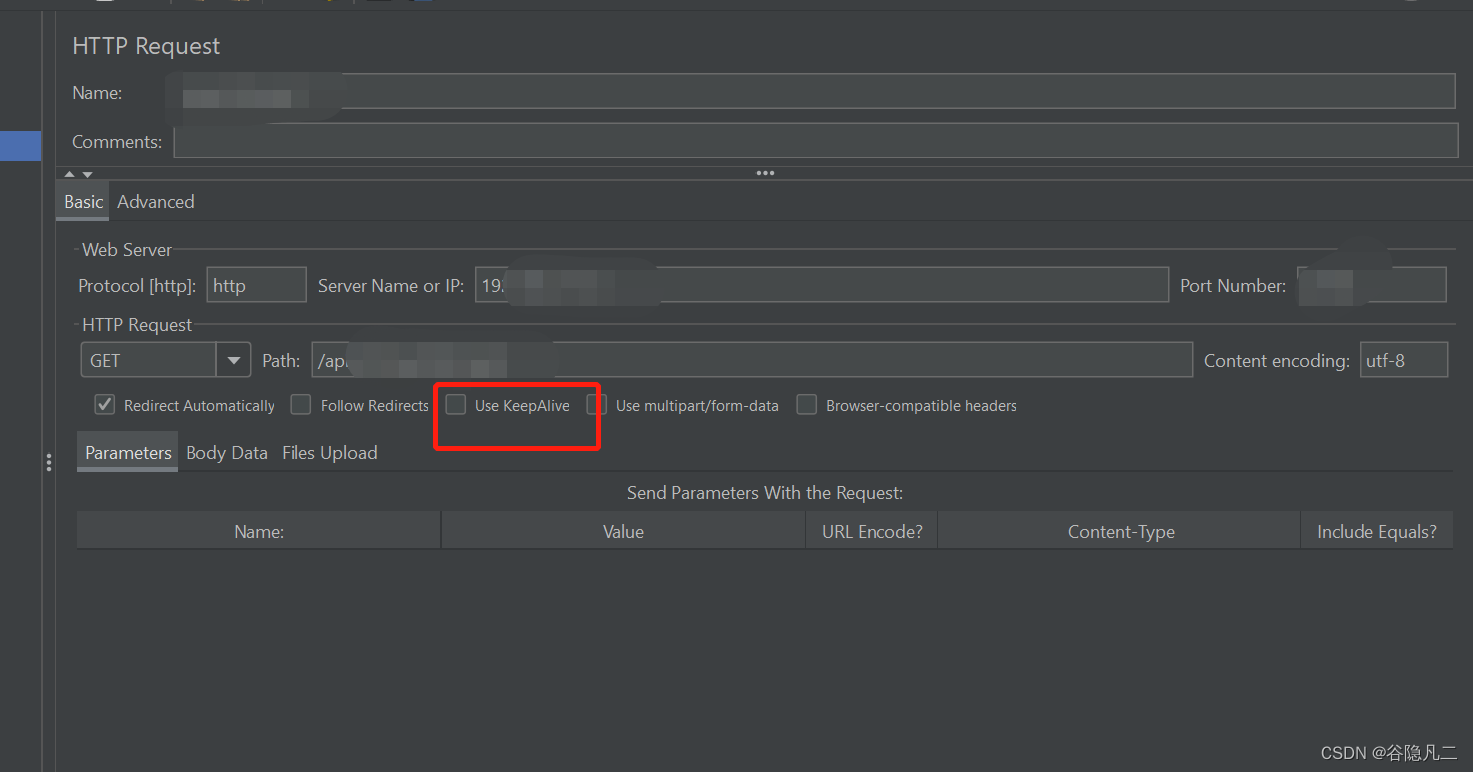Enable the Use KeepAlive checkbox
The image size is (1473, 772).
tap(456, 404)
